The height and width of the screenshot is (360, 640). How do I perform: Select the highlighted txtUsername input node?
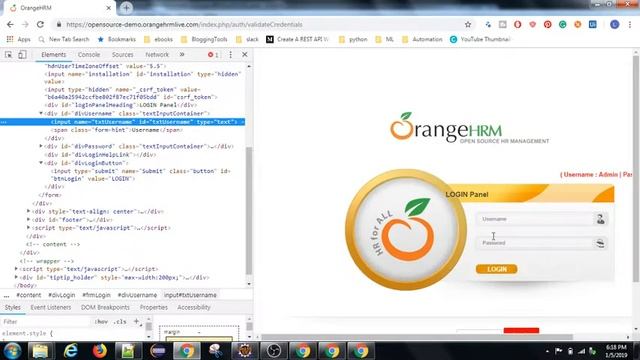coord(122,122)
